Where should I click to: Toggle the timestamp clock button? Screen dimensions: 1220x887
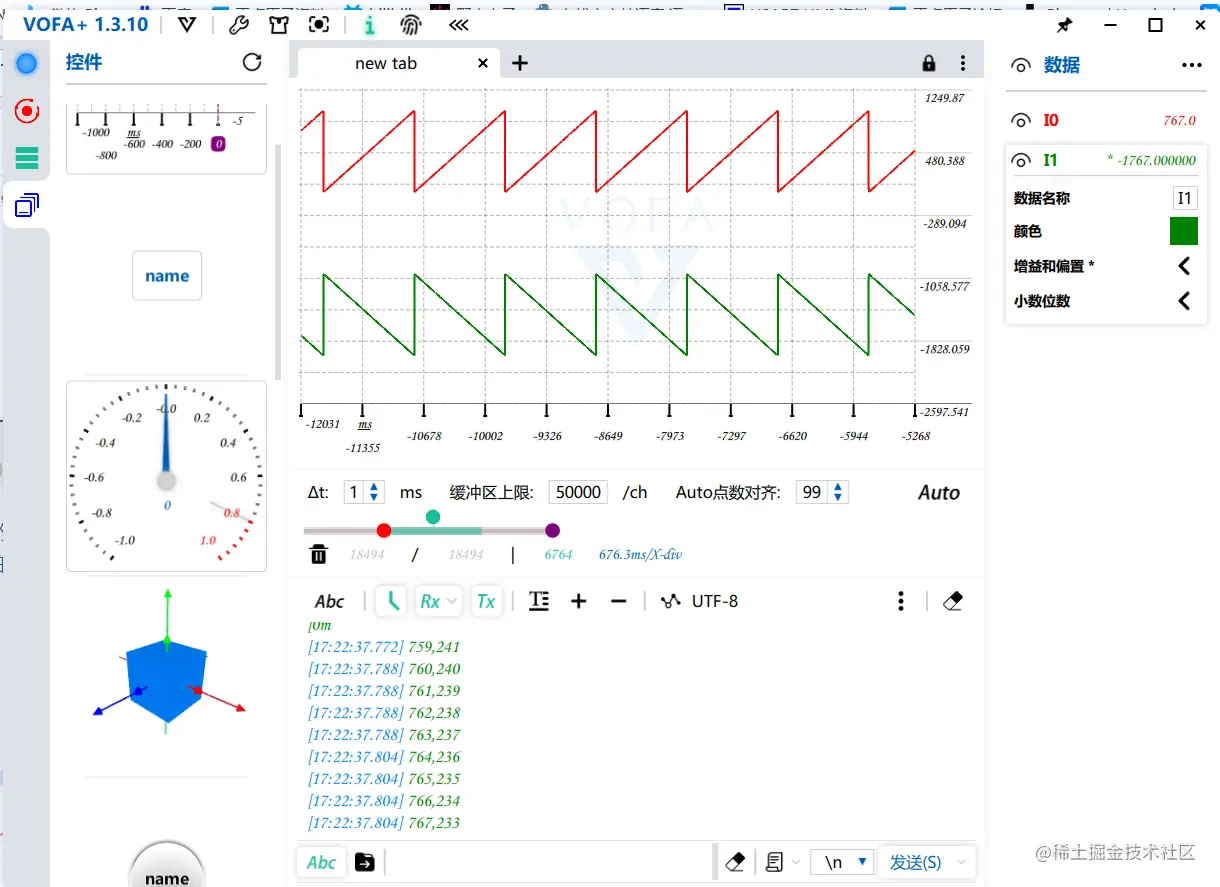[x=391, y=601]
